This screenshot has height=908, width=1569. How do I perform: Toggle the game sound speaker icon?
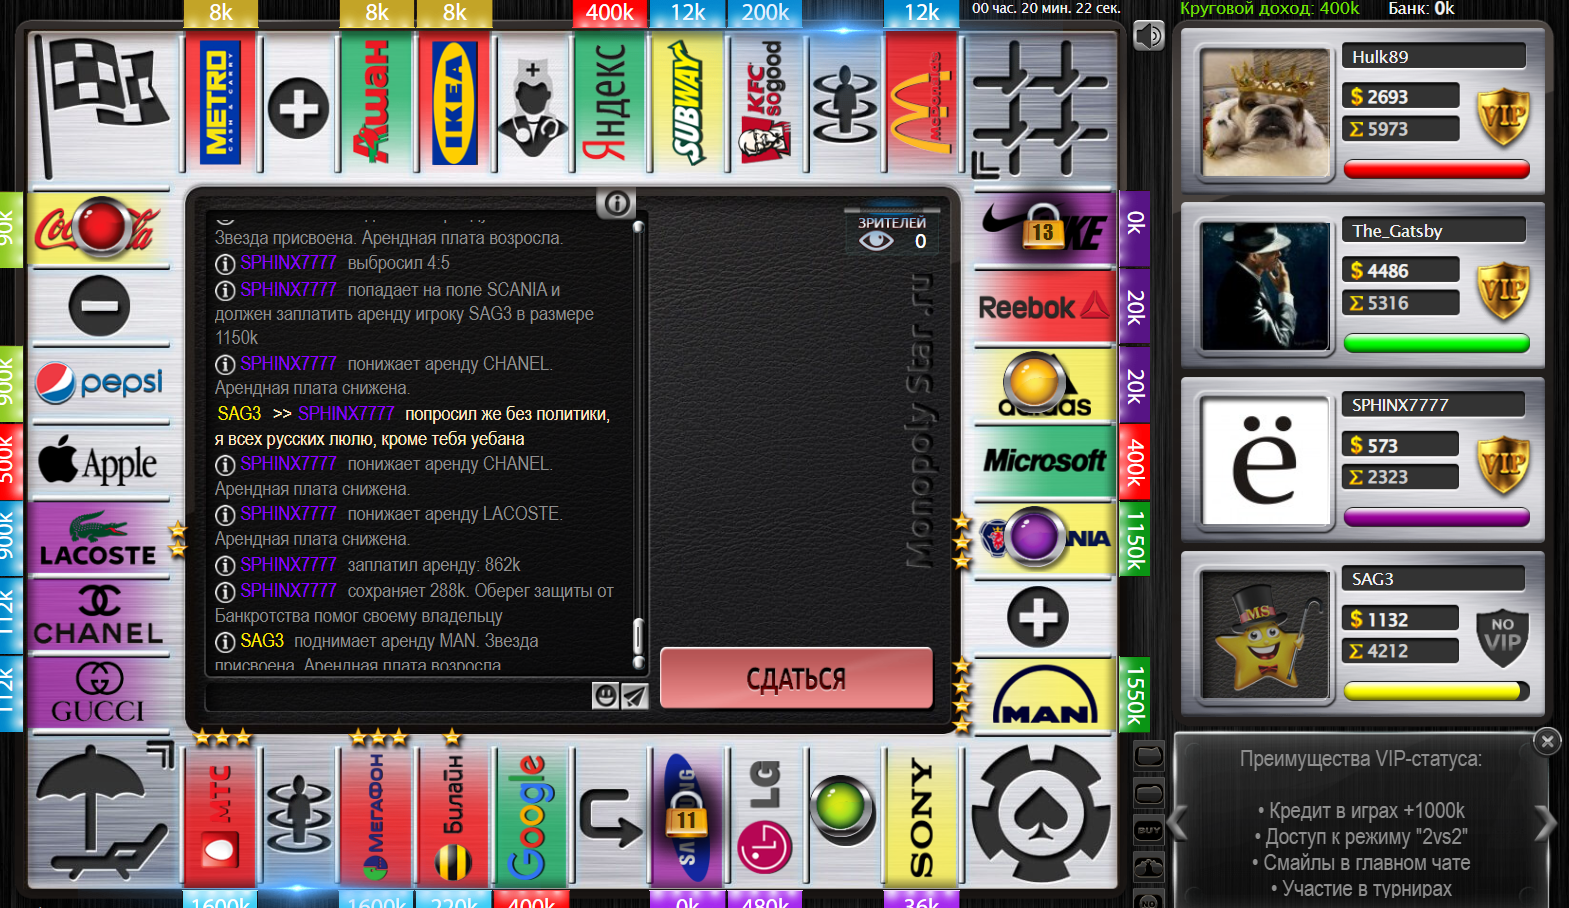[x=1149, y=37]
